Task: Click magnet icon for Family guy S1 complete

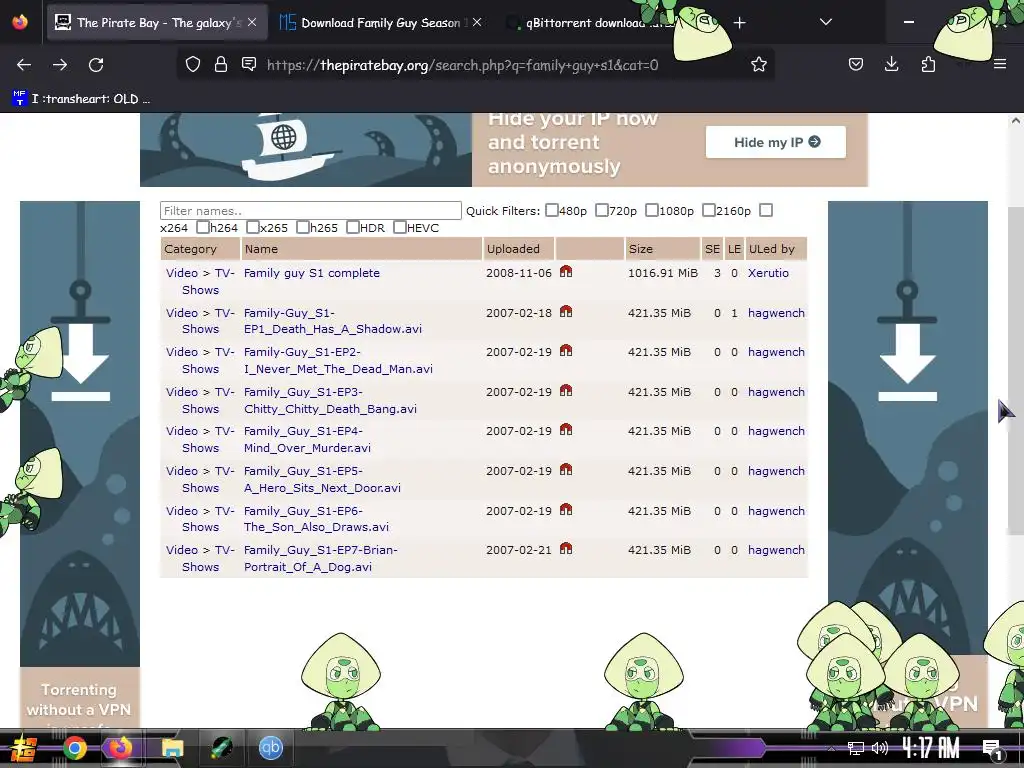Action: click(x=566, y=272)
